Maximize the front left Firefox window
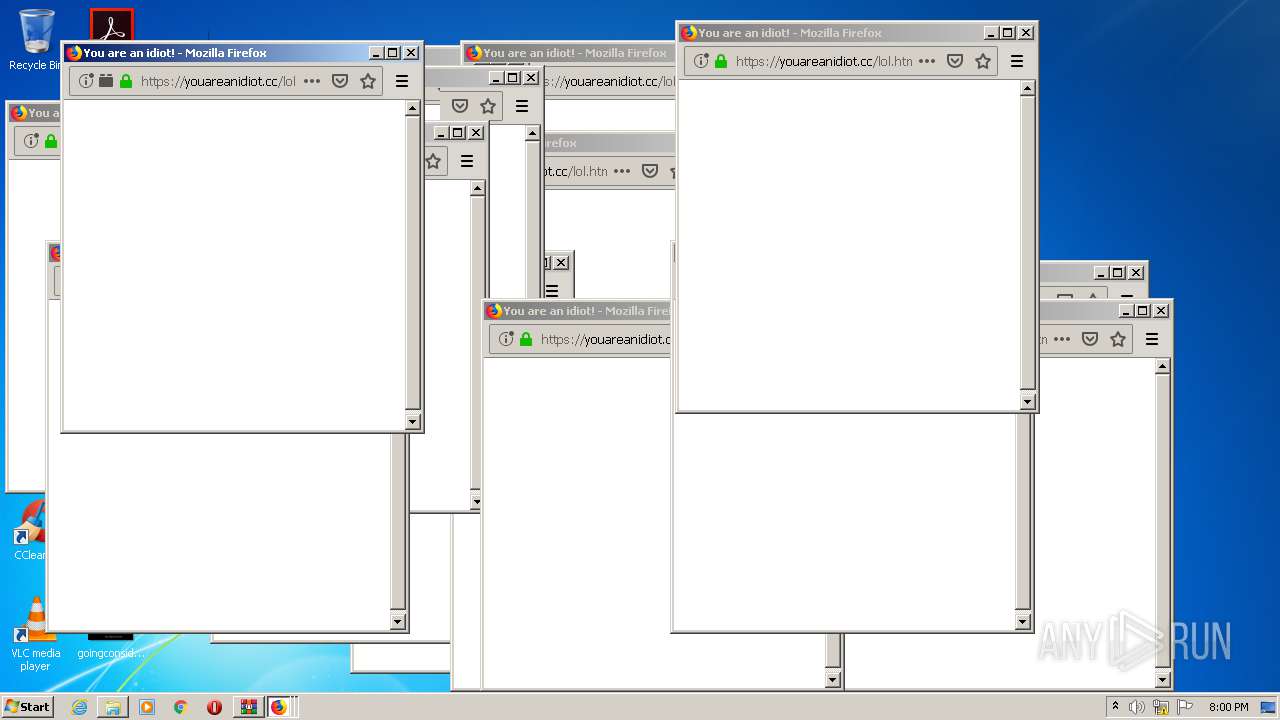 pos(392,53)
